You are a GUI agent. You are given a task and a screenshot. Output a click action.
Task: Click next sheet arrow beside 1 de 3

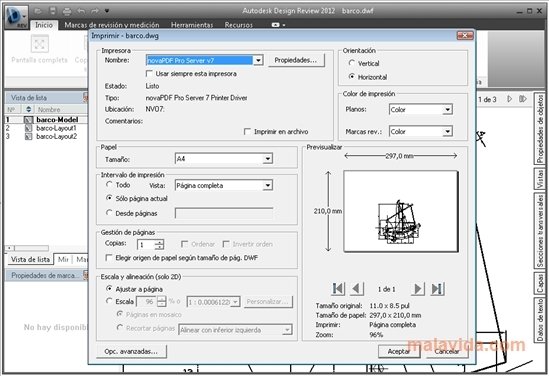click(x=510, y=99)
